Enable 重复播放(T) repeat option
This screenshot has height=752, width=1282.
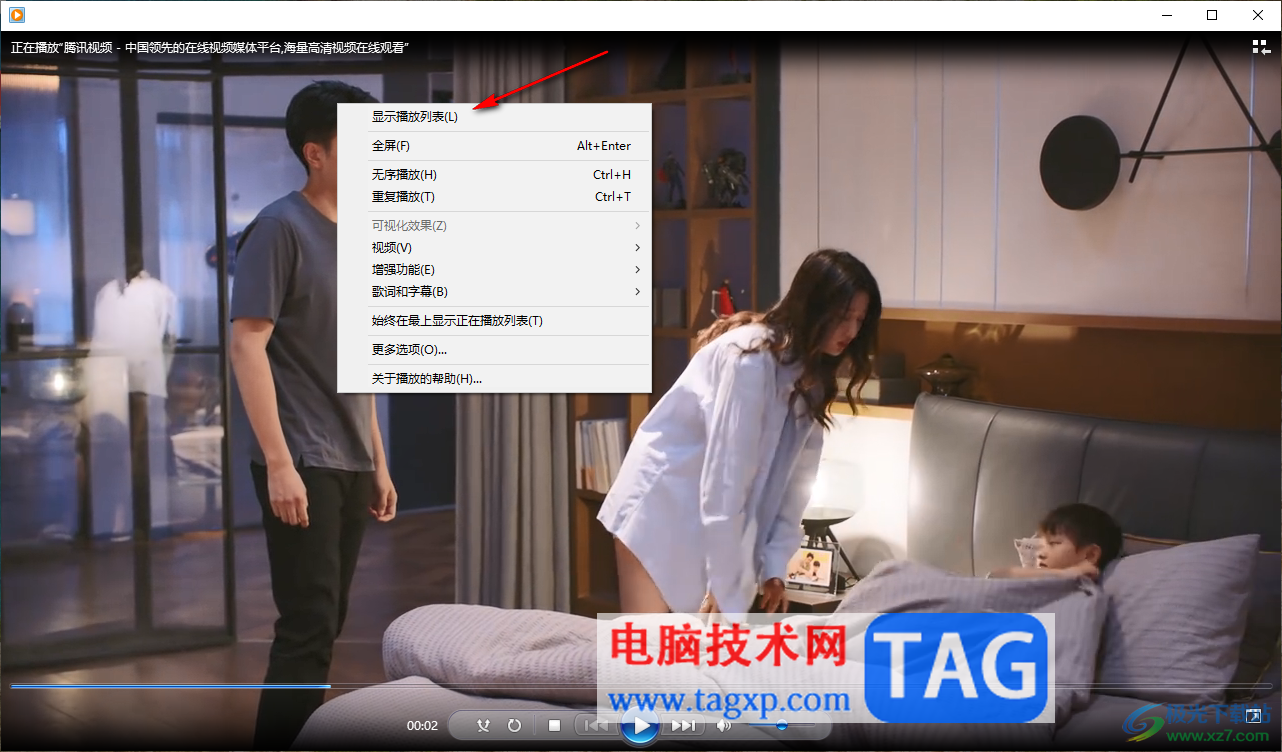[x=494, y=197]
